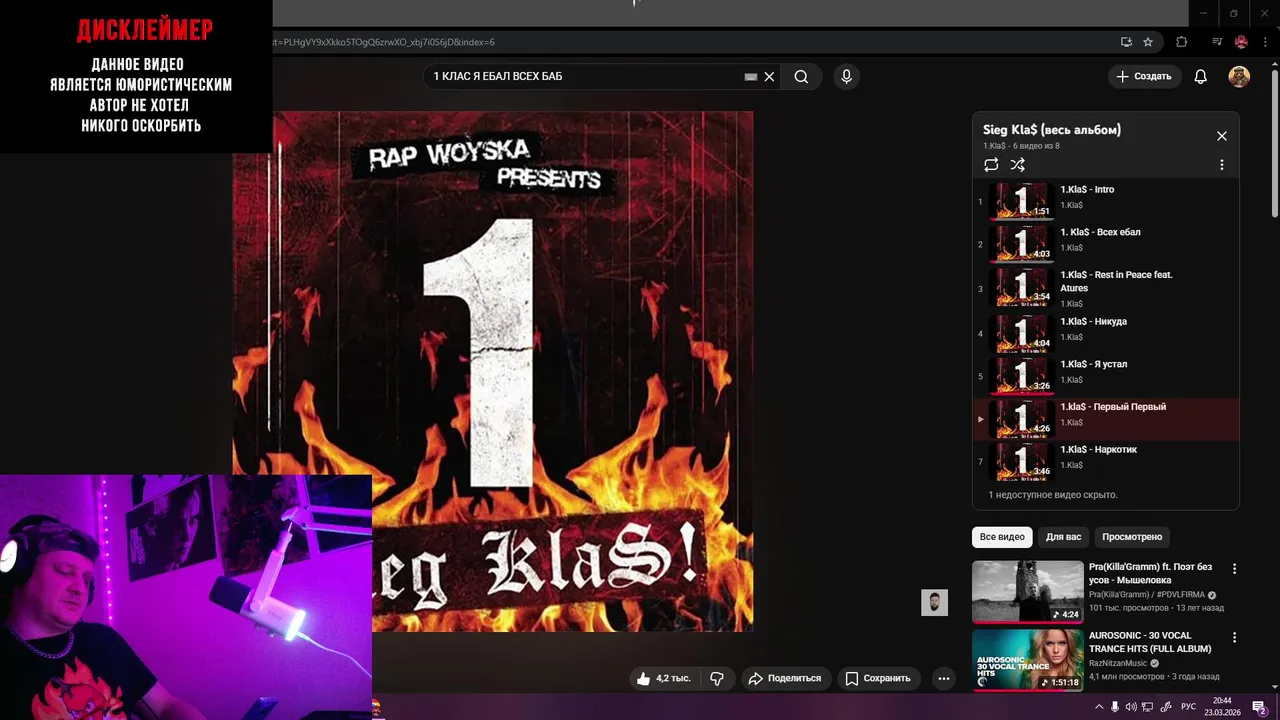Start voice search with the microphone icon
1280x720 pixels.
(x=846, y=77)
